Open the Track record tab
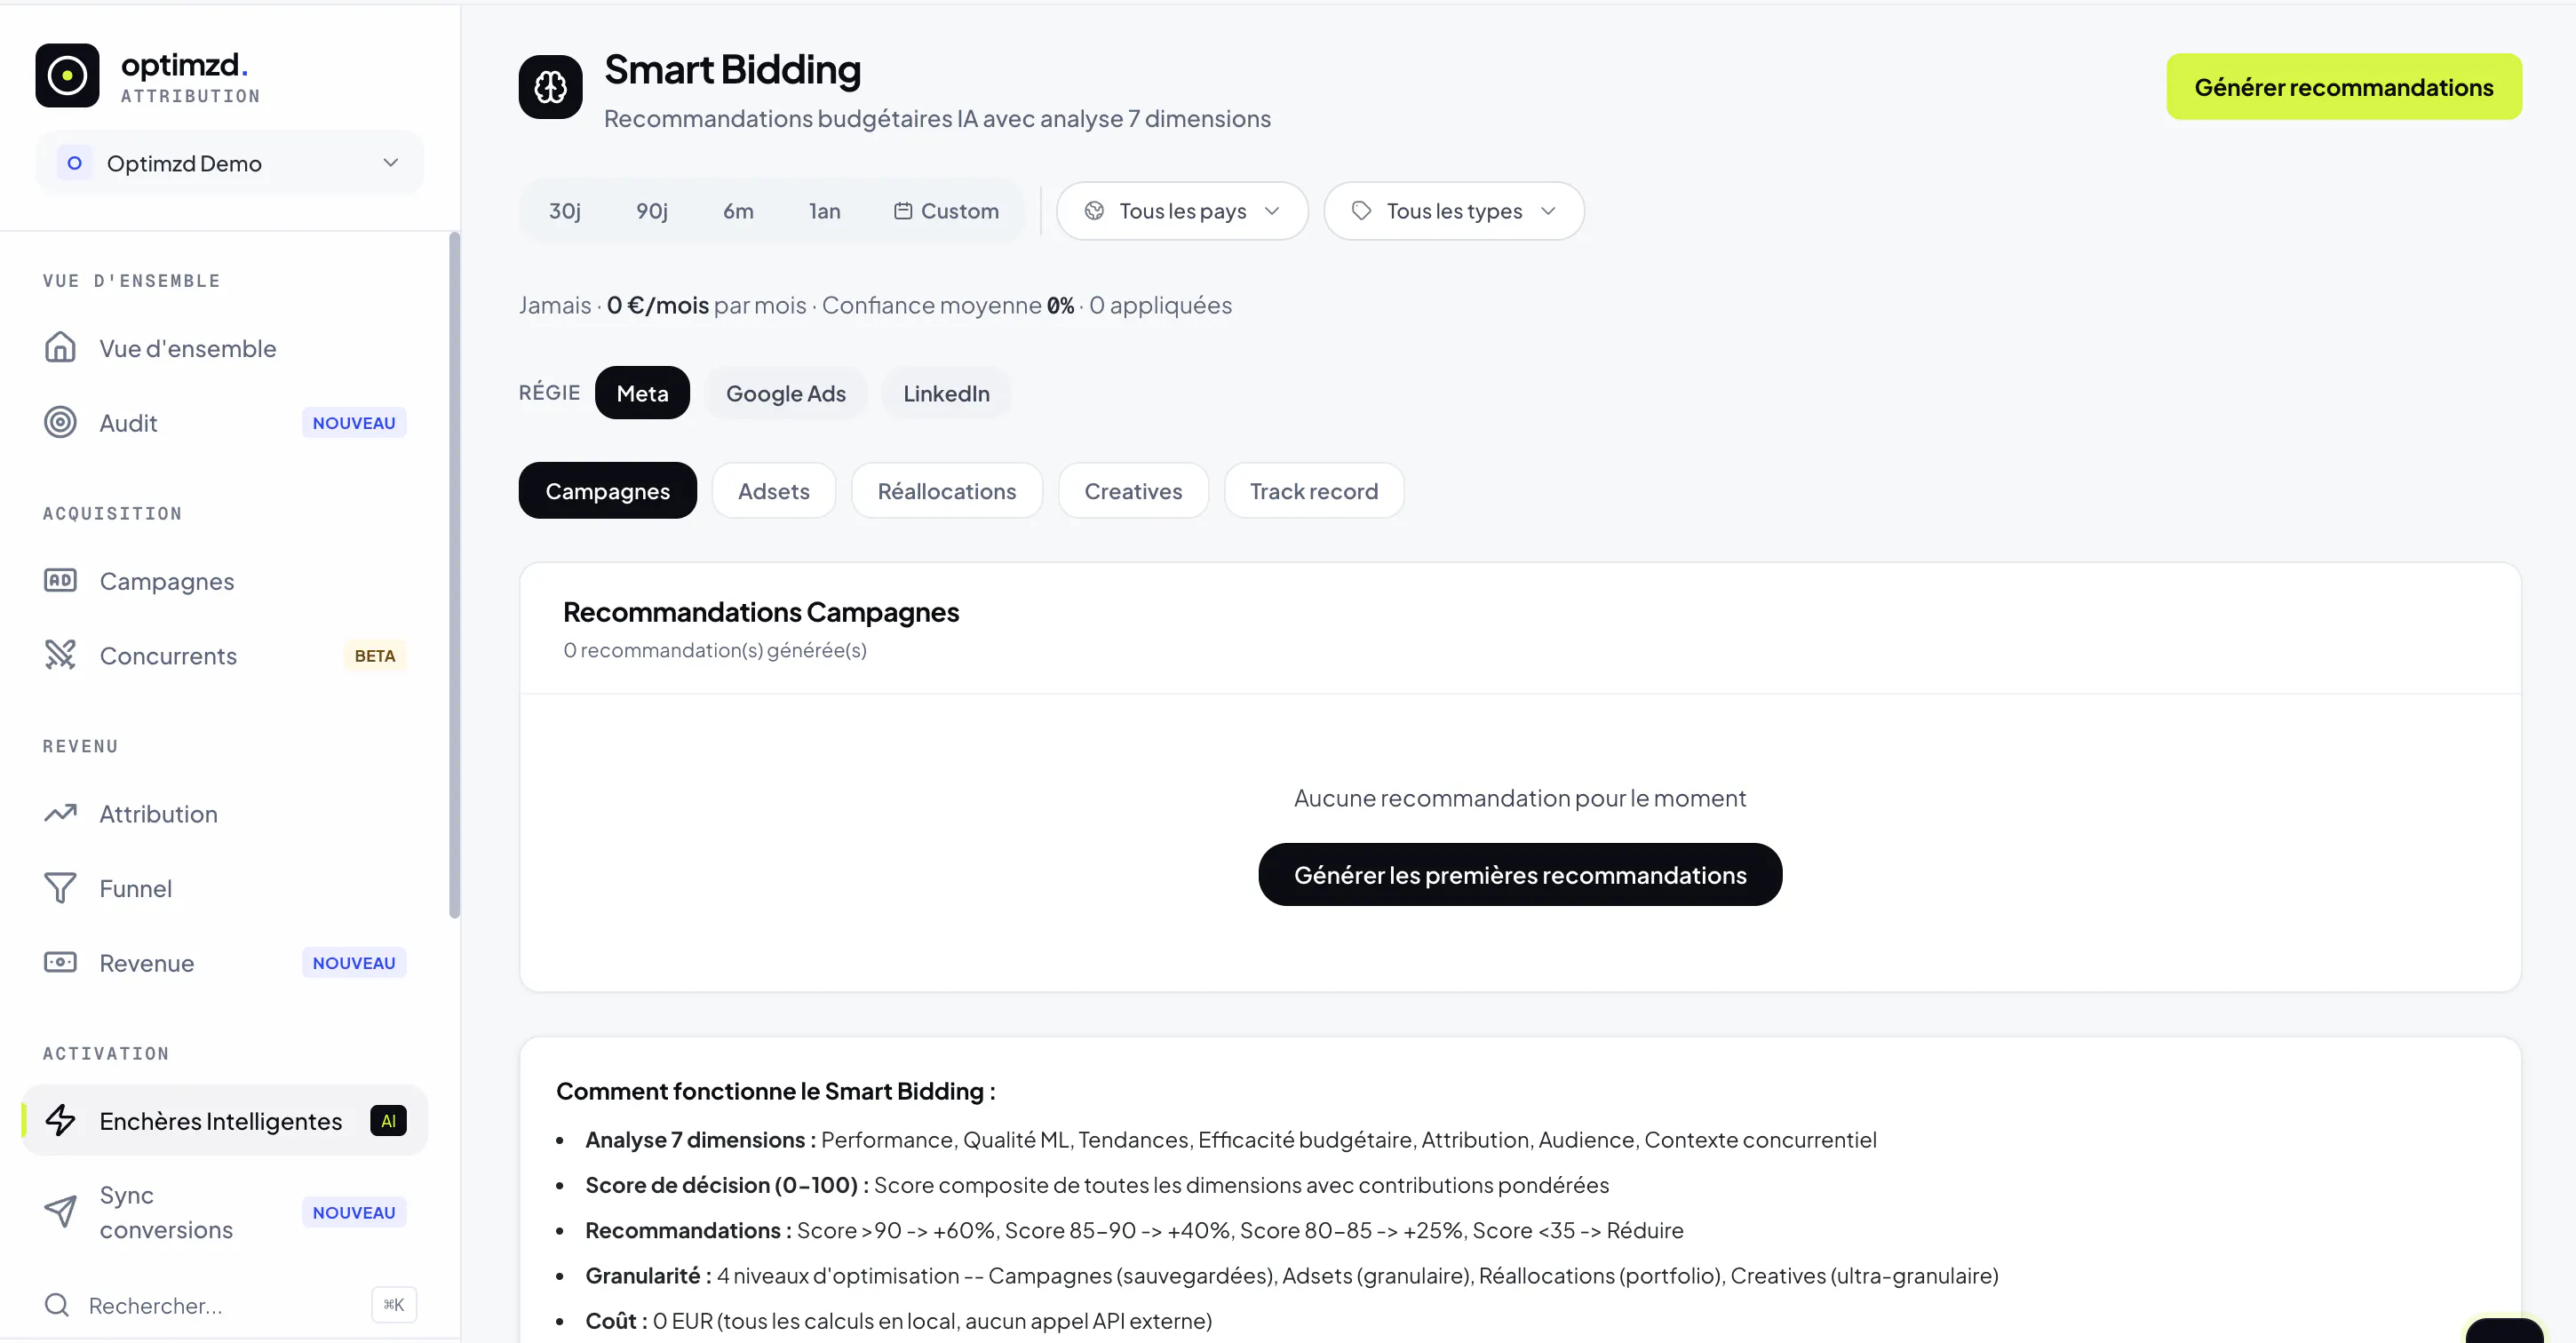The height and width of the screenshot is (1343, 2576). pos(1313,491)
